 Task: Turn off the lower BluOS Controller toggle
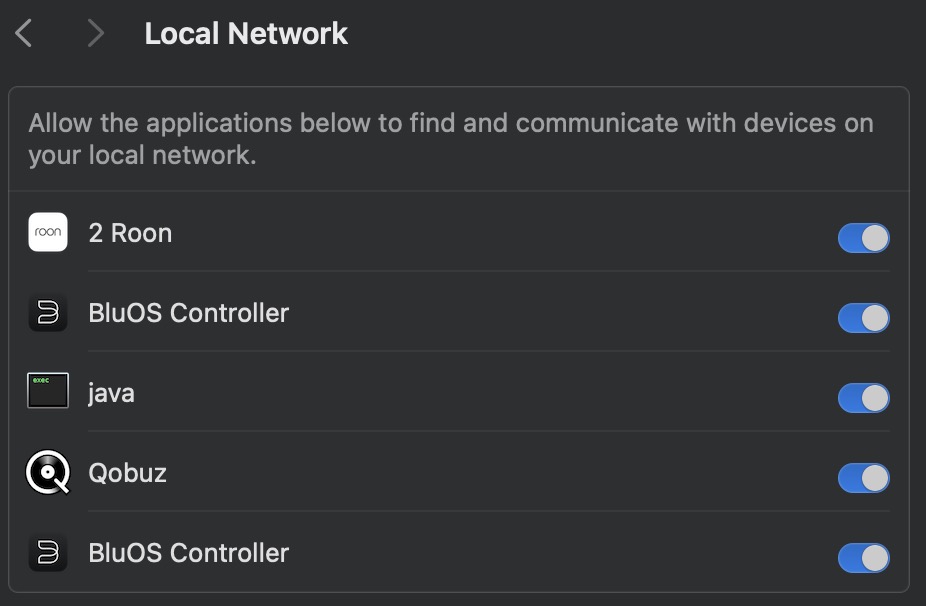click(x=863, y=558)
